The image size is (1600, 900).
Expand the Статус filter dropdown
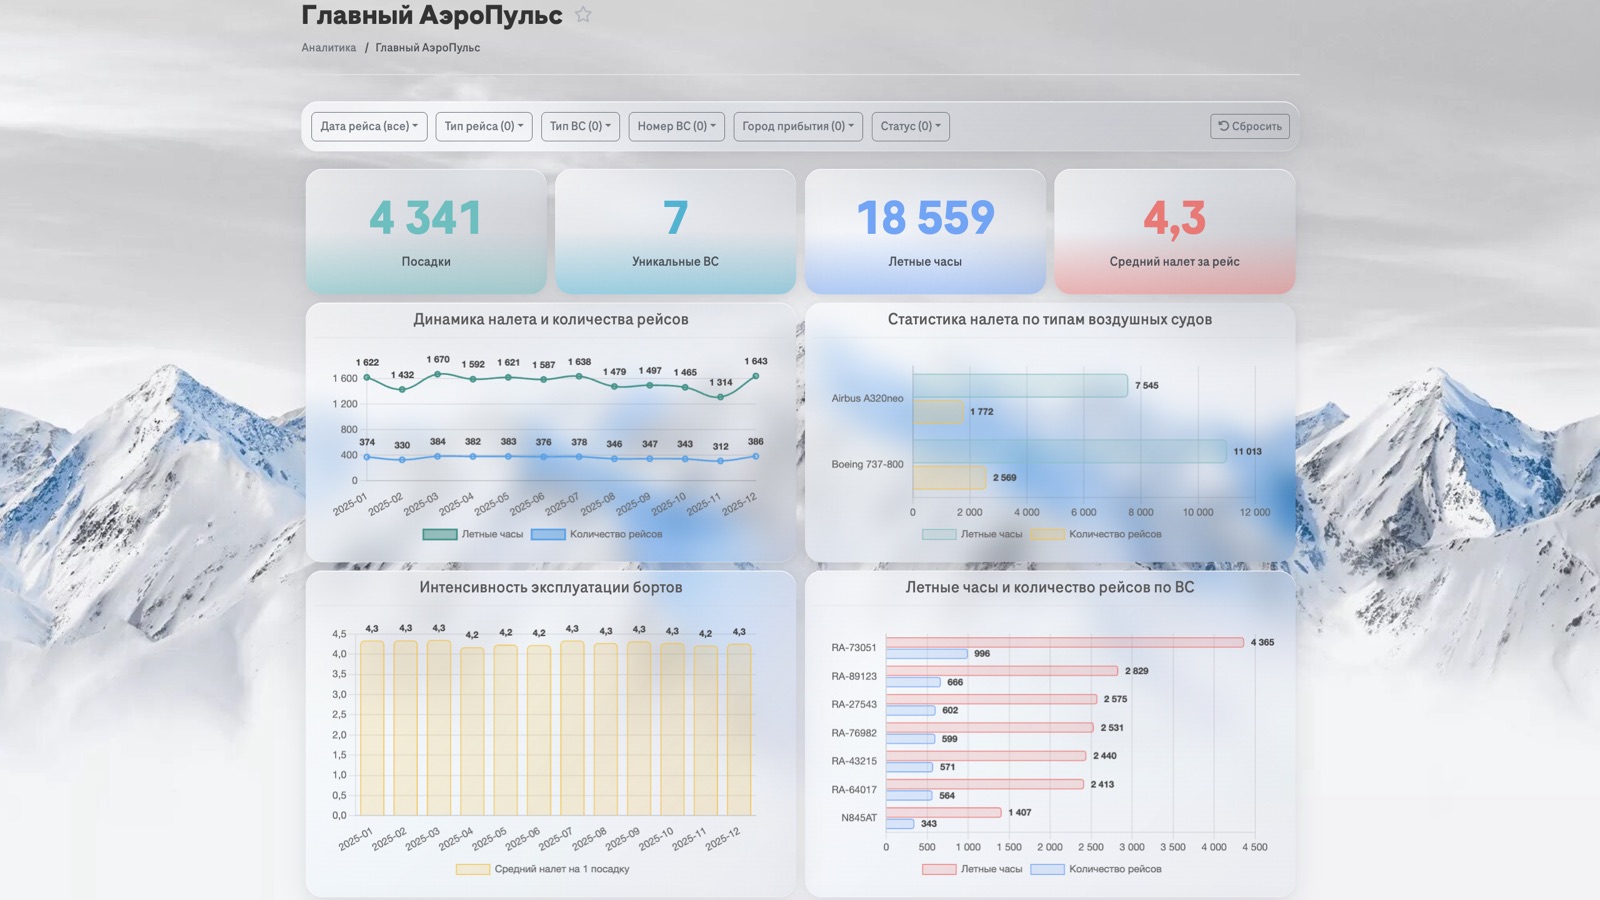pos(910,126)
